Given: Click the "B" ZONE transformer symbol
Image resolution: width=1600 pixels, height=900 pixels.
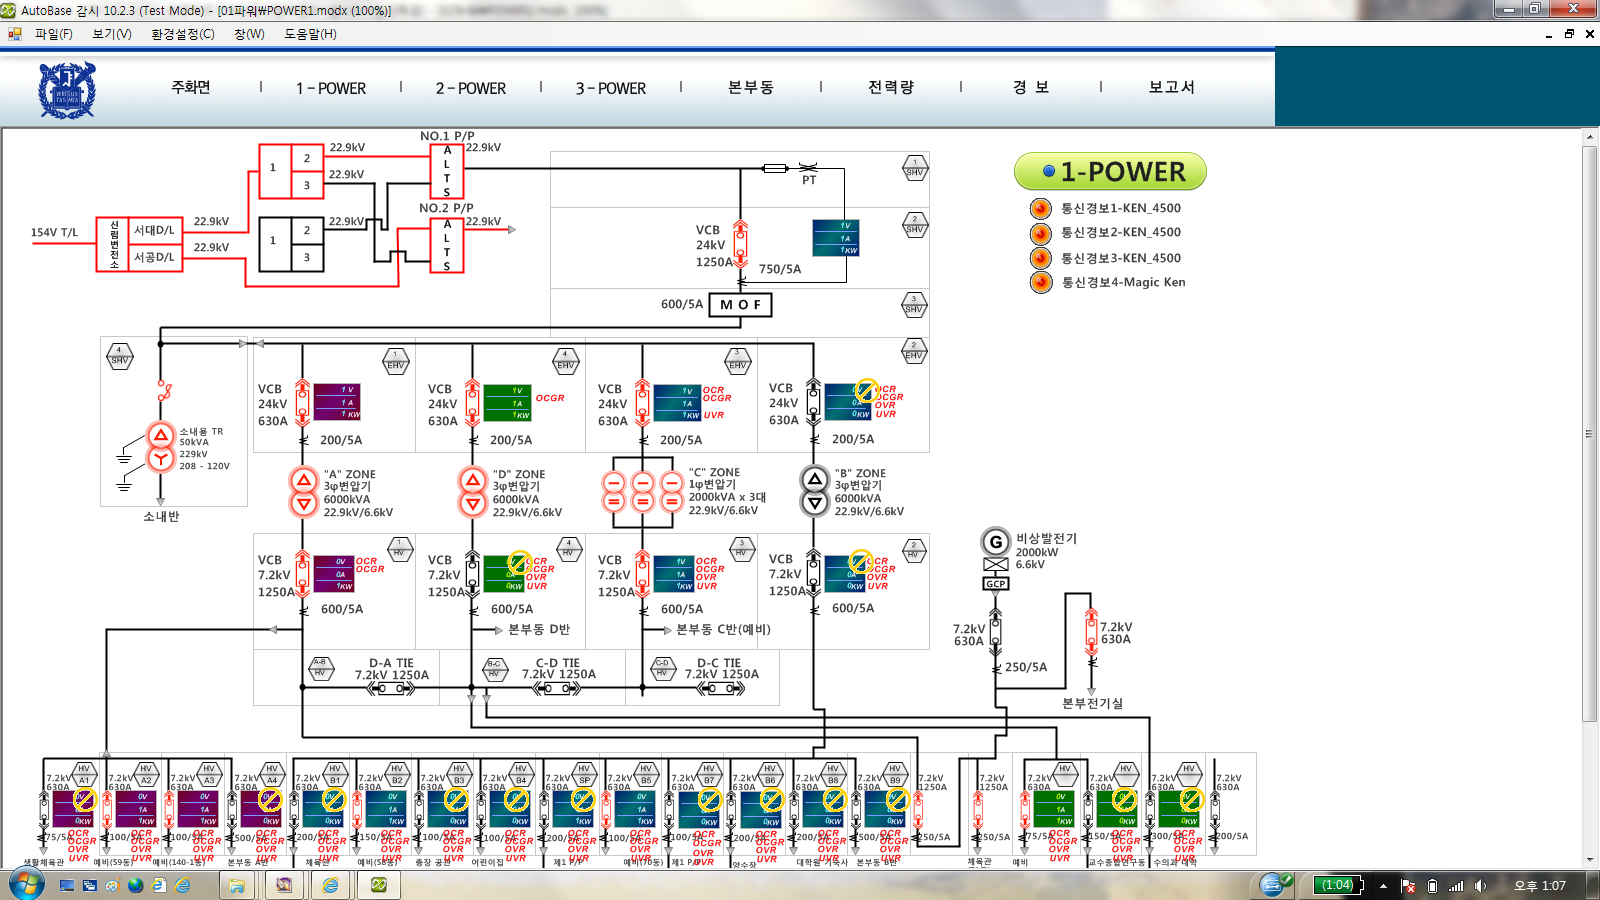Looking at the screenshot, I should [815, 491].
